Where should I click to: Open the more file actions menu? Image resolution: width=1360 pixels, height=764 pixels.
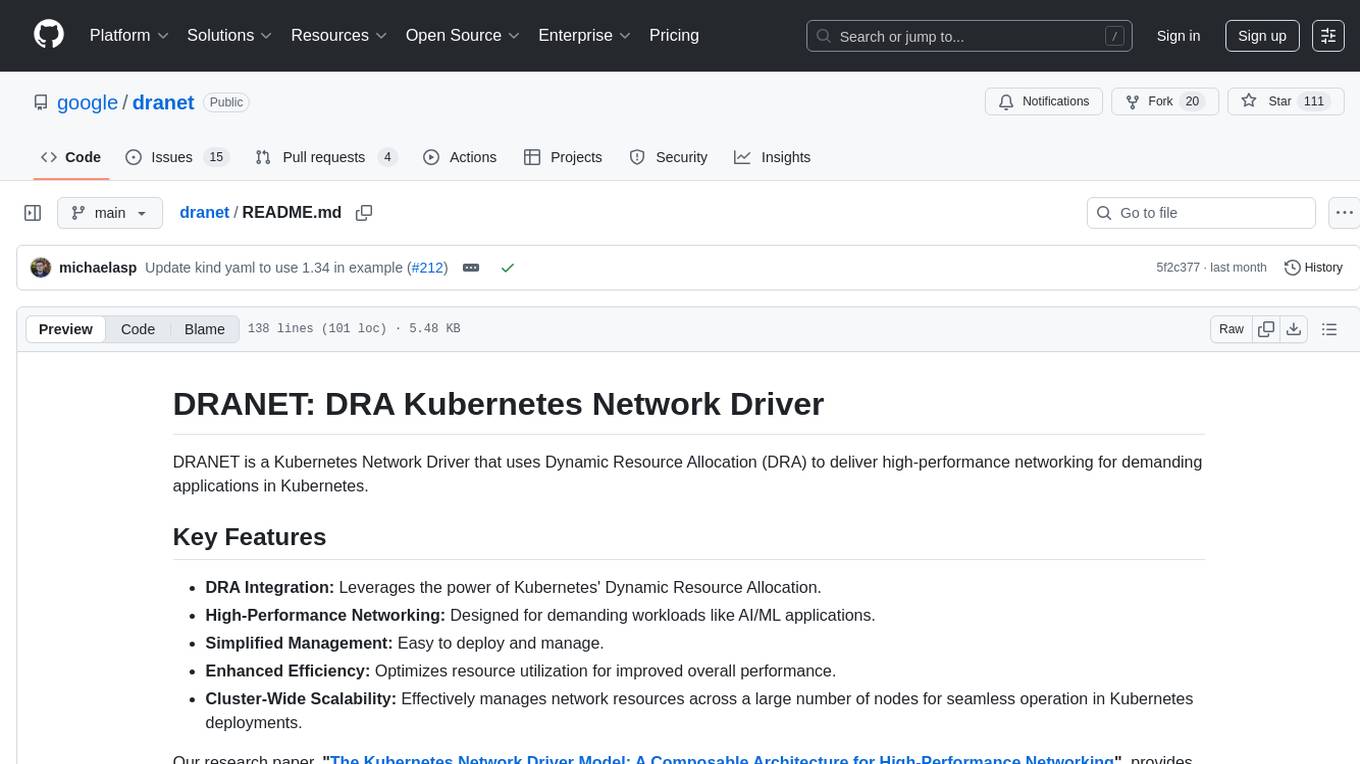click(1344, 213)
